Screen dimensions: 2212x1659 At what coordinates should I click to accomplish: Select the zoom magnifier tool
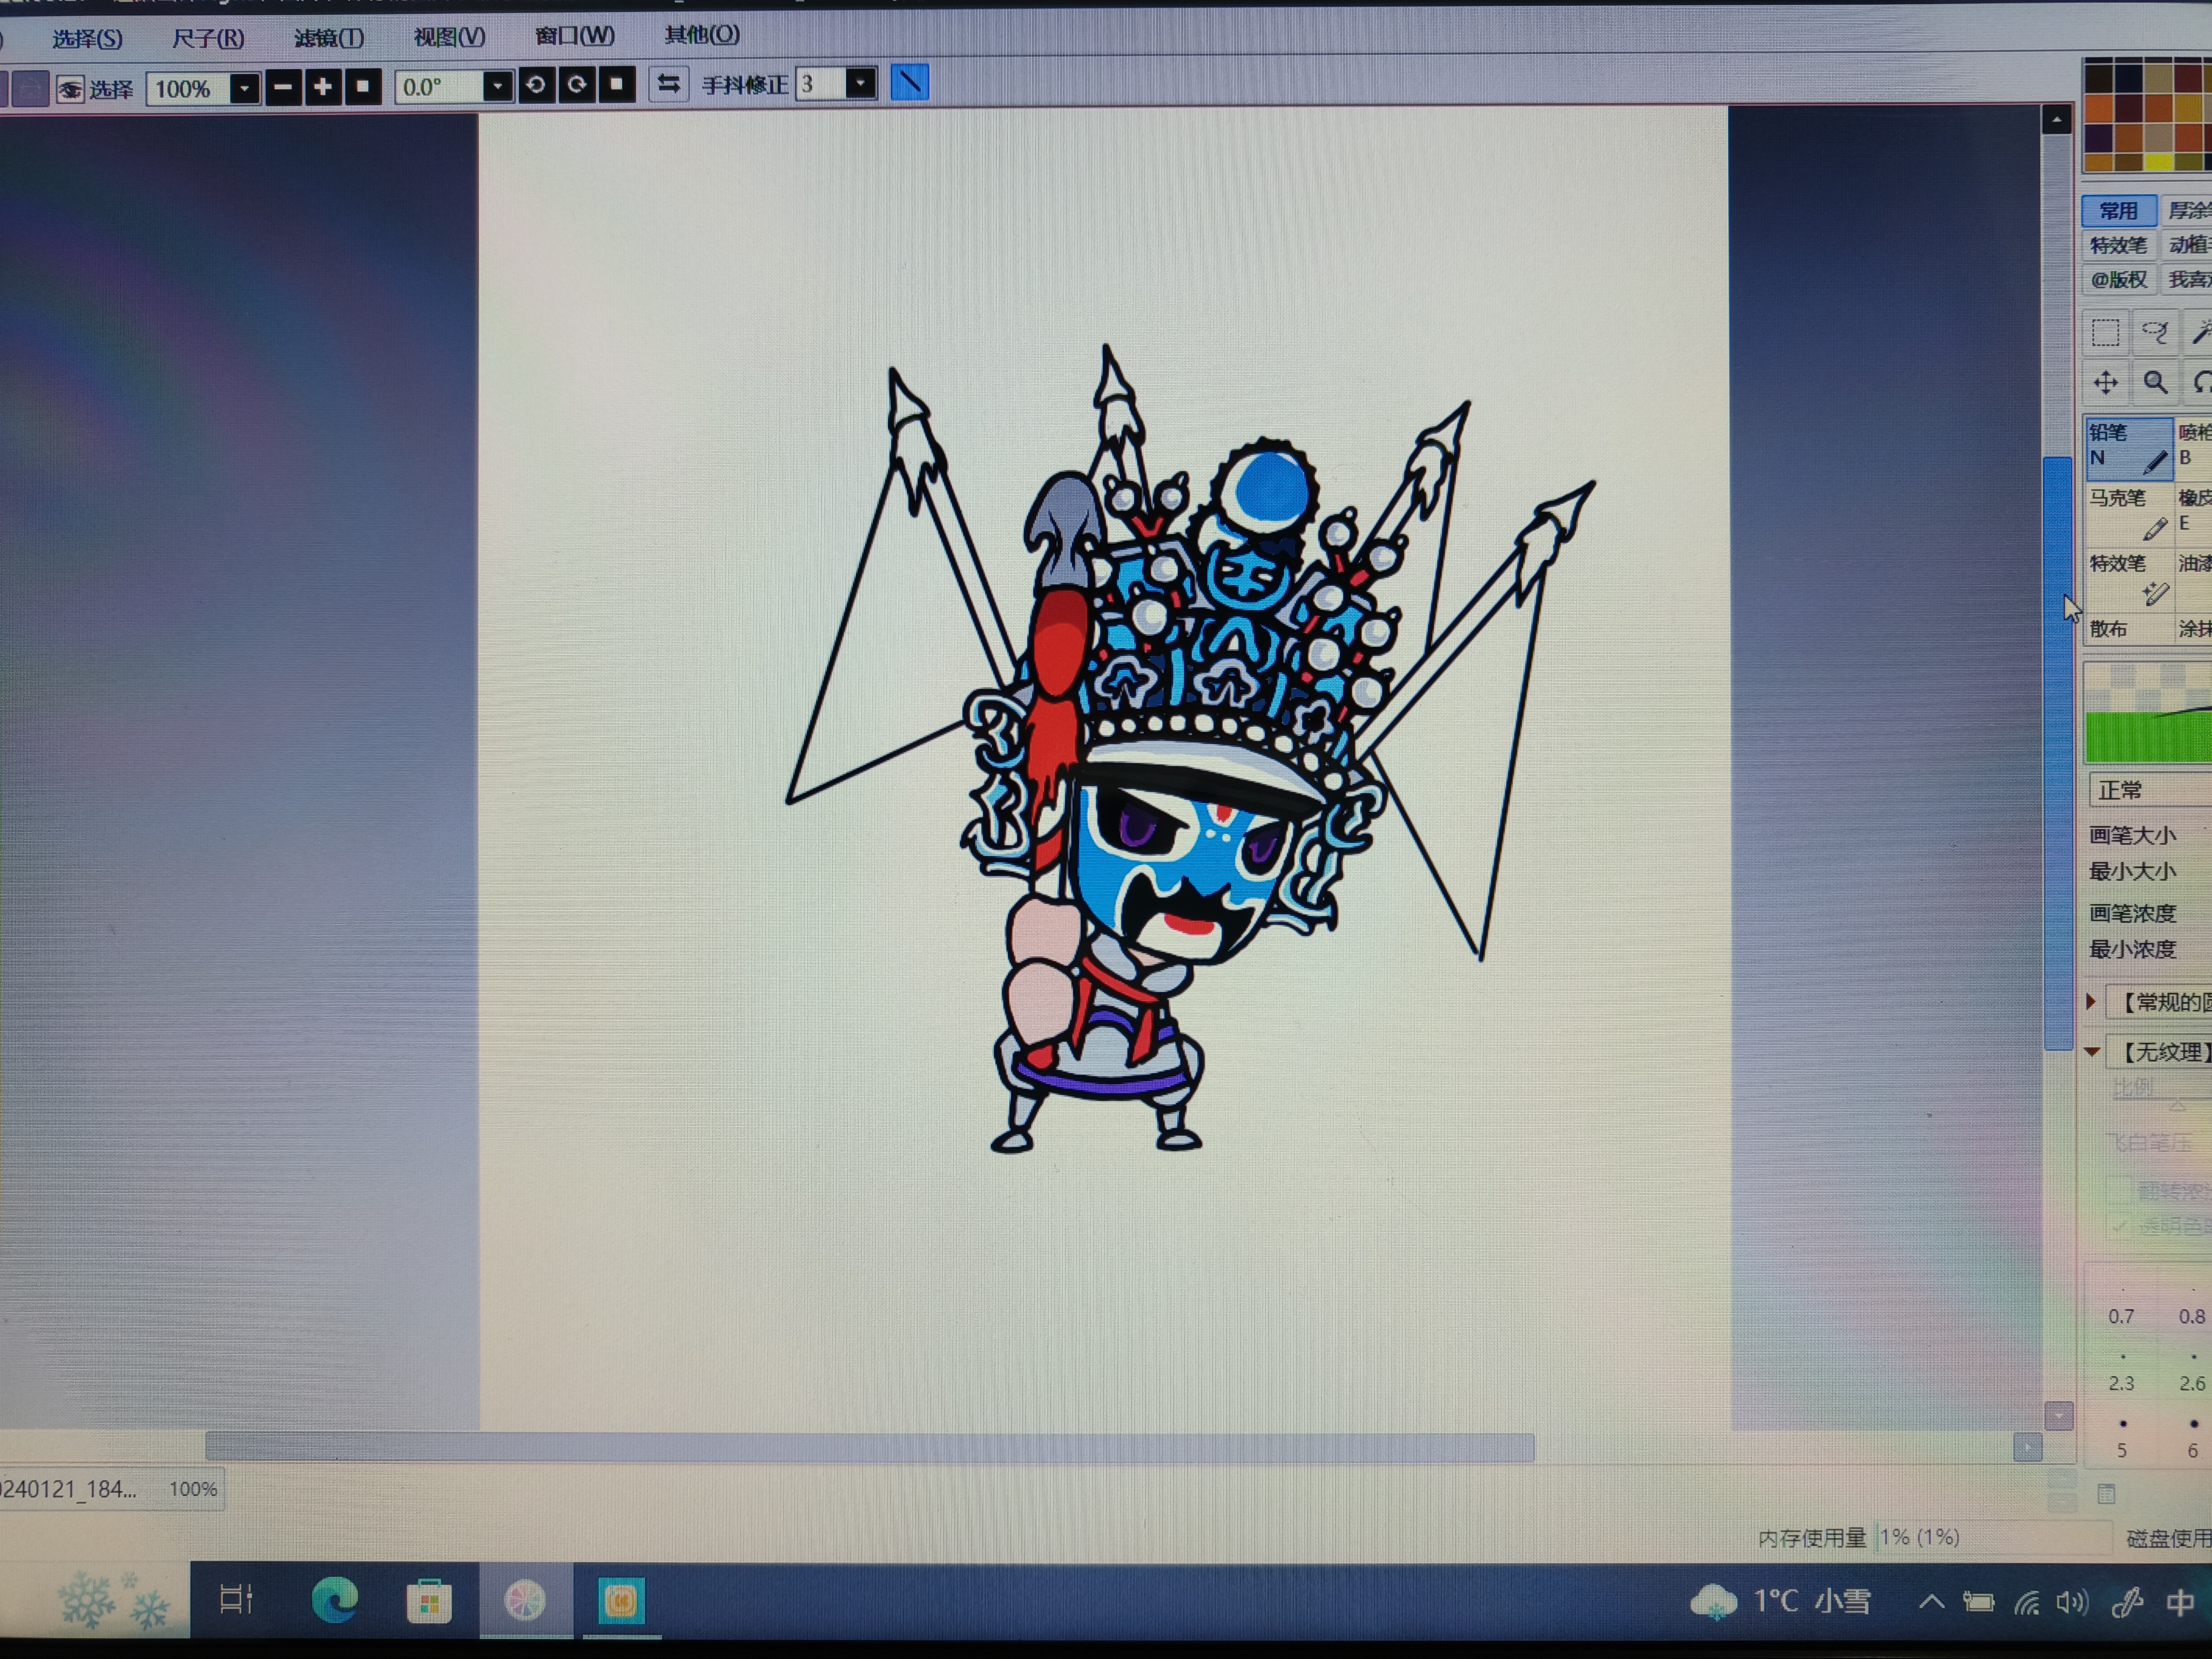click(x=2154, y=383)
